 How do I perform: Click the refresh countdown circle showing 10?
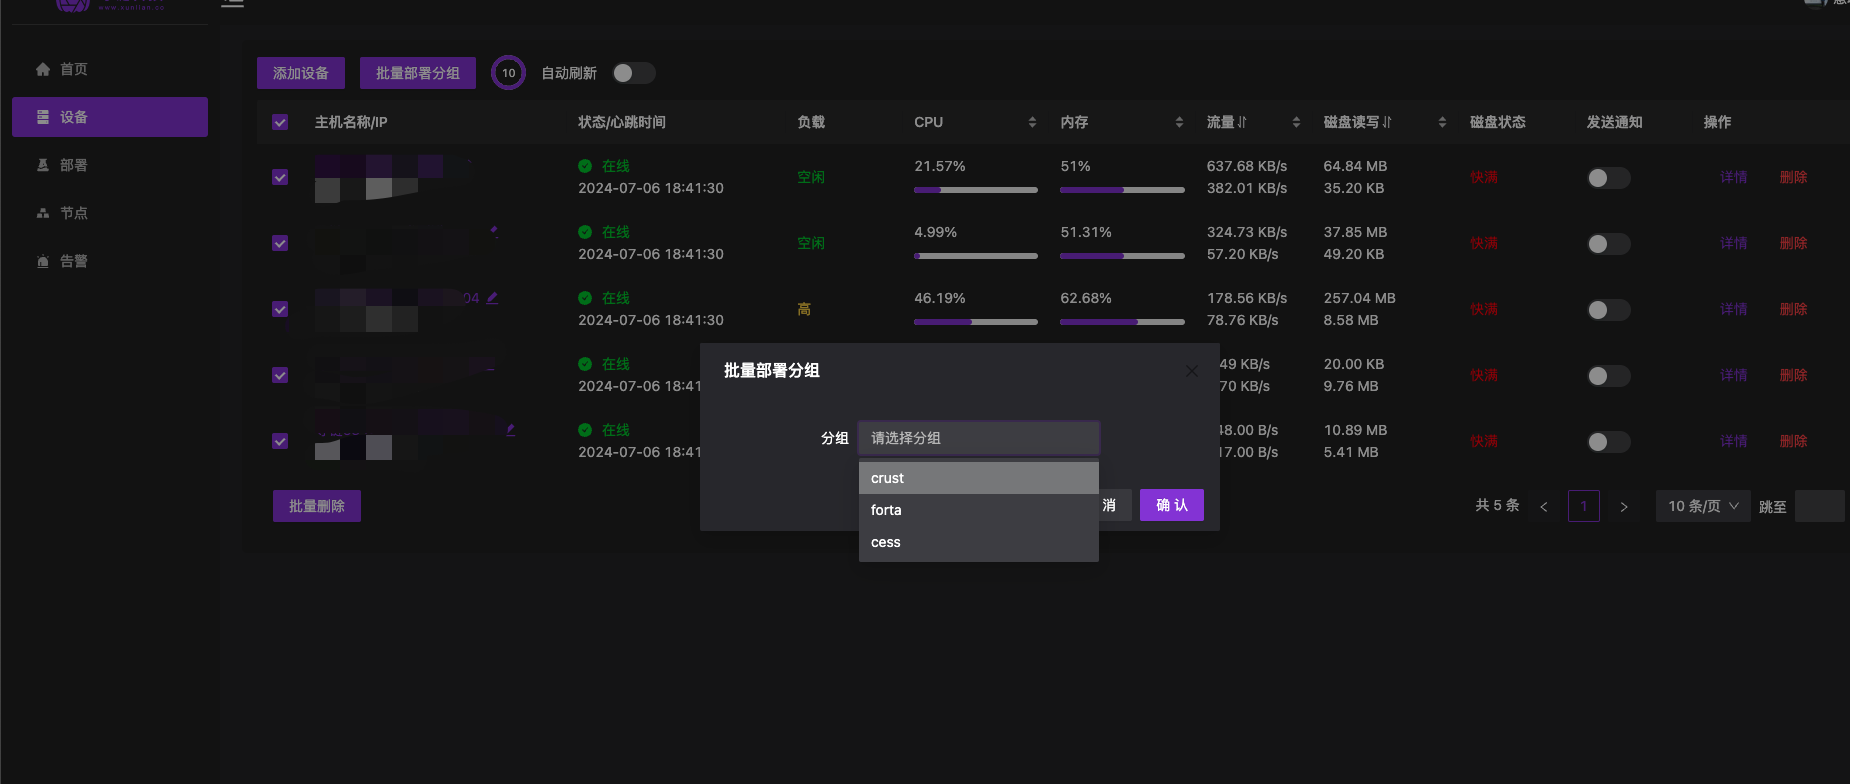tap(508, 73)
